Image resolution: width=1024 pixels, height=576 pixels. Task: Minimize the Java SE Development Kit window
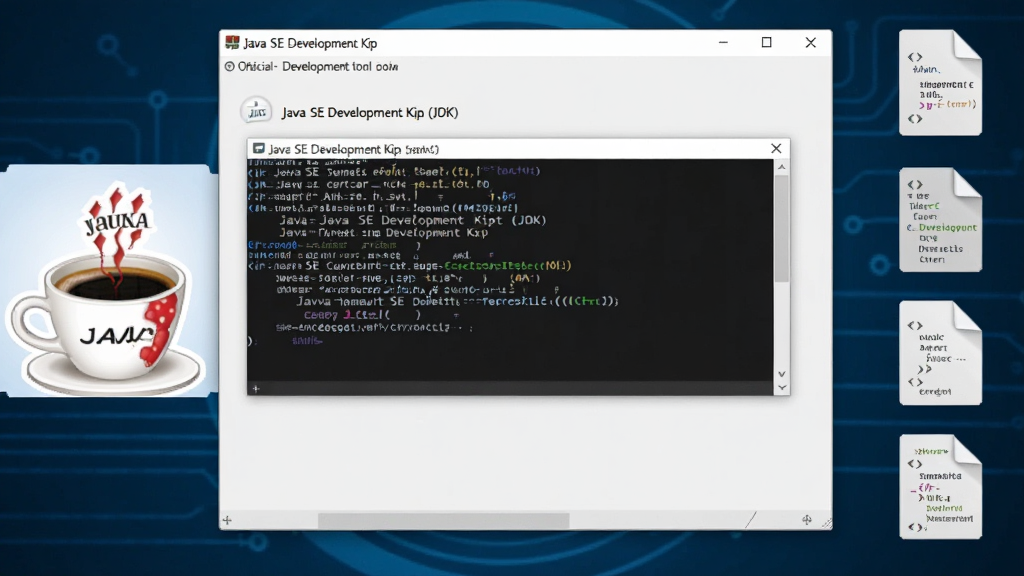click(x=723, y=42)
